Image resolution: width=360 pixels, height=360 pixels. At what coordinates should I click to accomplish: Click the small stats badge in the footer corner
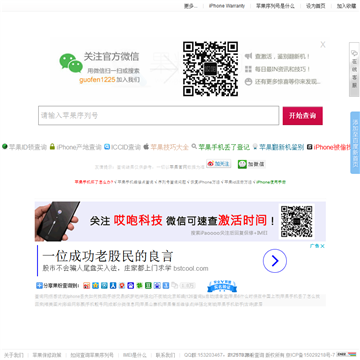[x=346, y=354]
